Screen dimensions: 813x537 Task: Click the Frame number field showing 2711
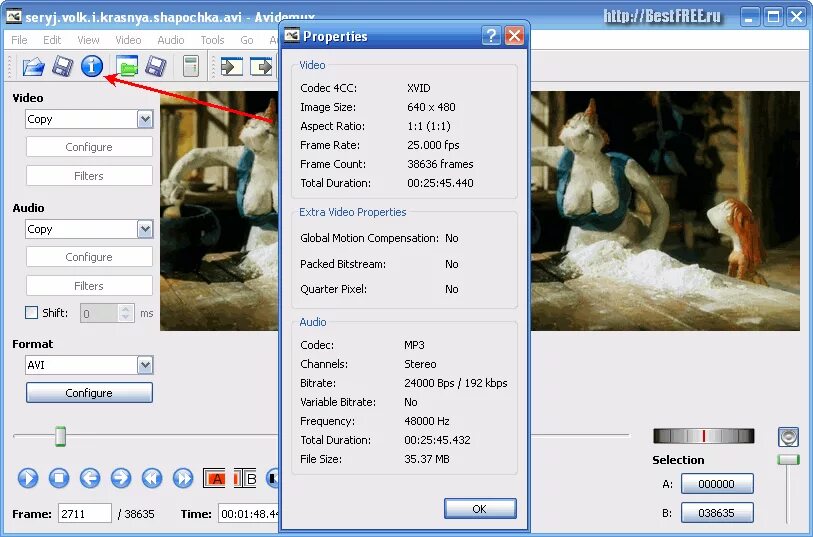tap(85, 514)
